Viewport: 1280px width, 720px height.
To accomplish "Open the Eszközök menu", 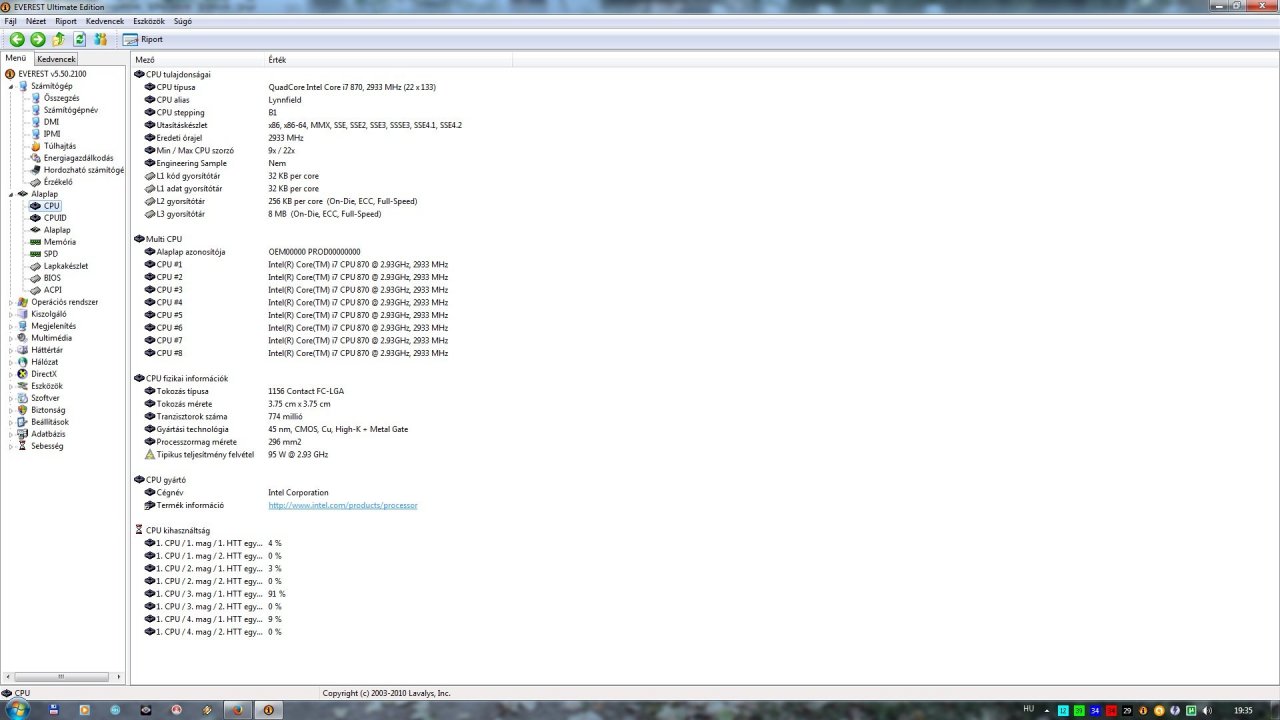I will (149, 21).
